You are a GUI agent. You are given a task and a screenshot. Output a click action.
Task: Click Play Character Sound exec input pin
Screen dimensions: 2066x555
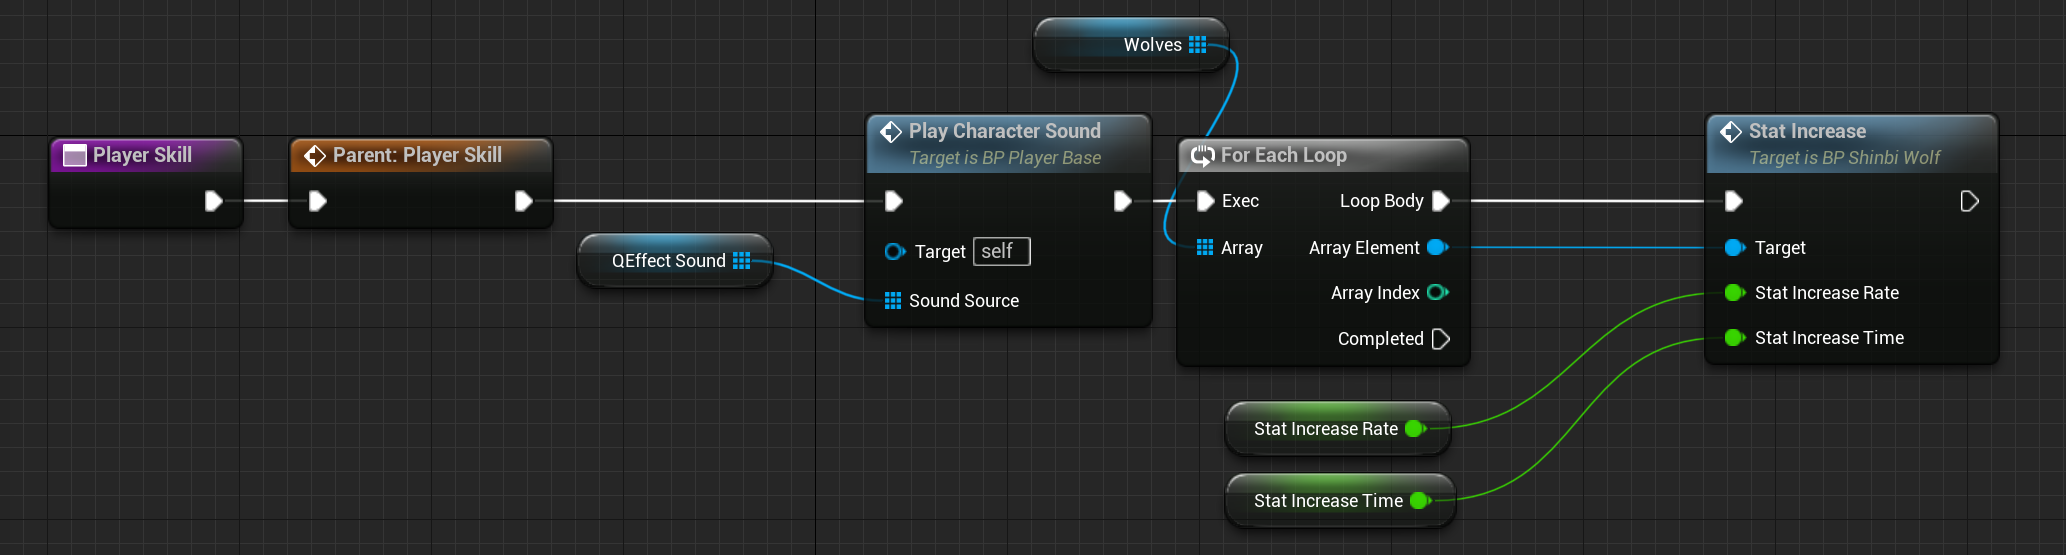point(893,201)
